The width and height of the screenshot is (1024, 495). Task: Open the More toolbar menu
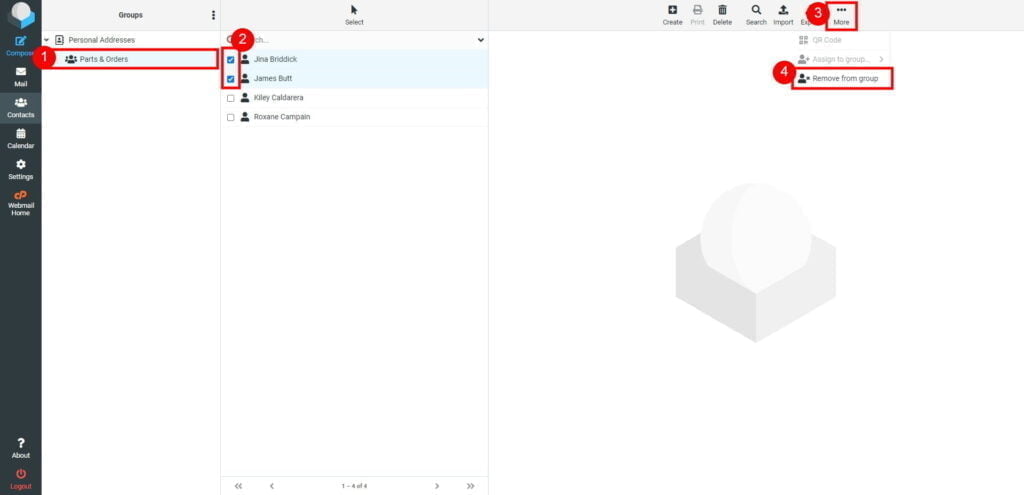click(841, 15)
